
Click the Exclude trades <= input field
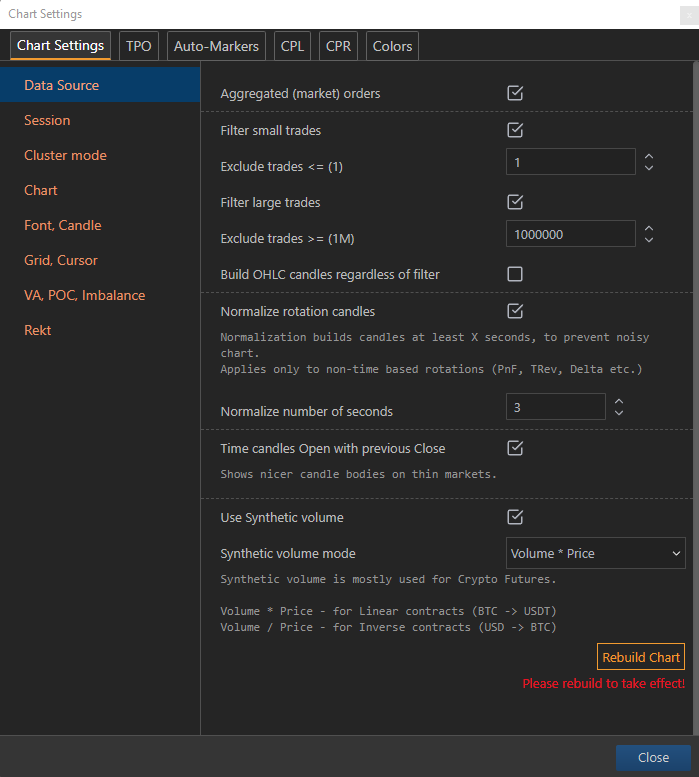[571, 162]
